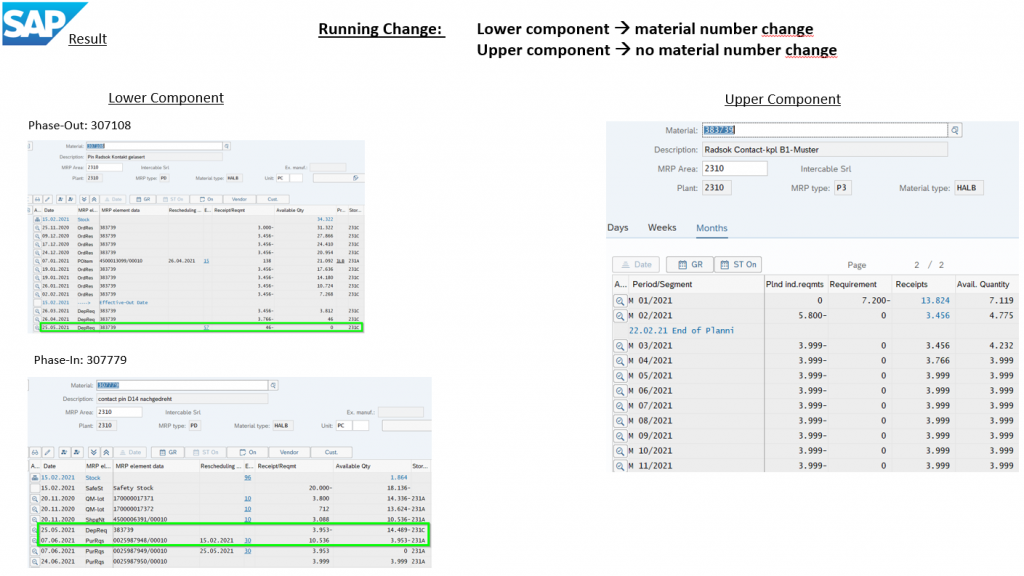Open Material search help in Phase-Out panel
The image size is (1024, 576).
226,146
